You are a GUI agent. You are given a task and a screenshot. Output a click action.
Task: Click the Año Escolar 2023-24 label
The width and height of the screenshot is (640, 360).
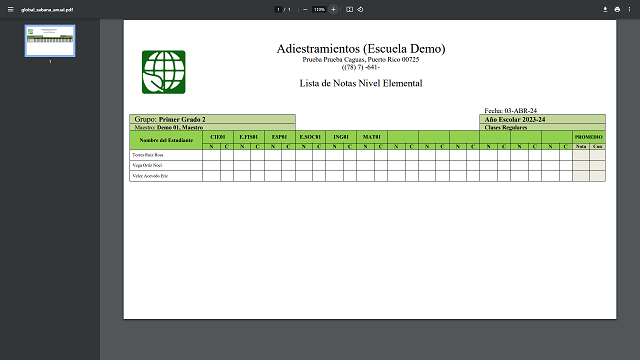click(515, 120)
